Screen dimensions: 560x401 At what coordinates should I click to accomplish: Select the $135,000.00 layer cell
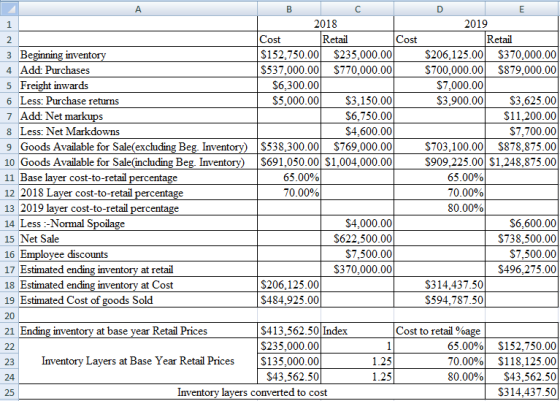point(289,361)
